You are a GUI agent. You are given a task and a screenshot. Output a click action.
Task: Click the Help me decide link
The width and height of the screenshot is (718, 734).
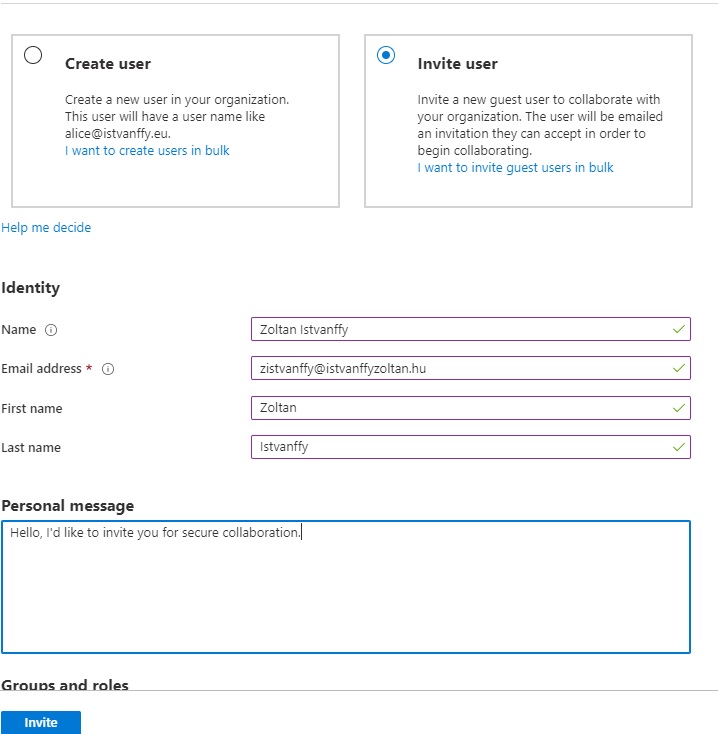point(46,228)
